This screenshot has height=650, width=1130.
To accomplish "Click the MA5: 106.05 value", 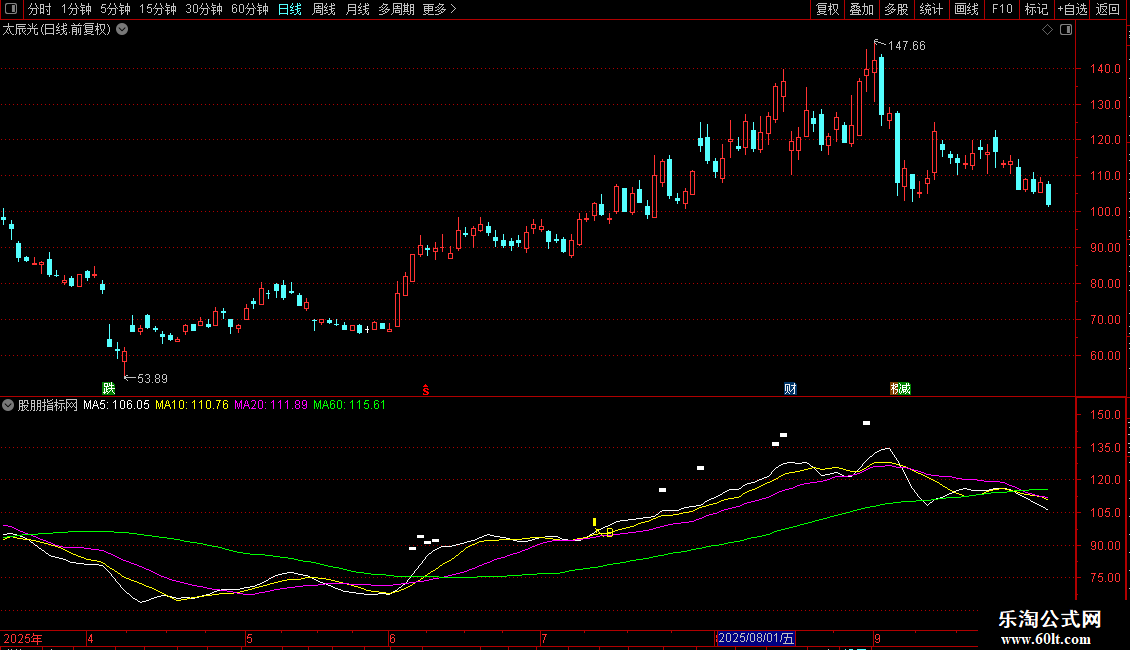I will (116, 405).
